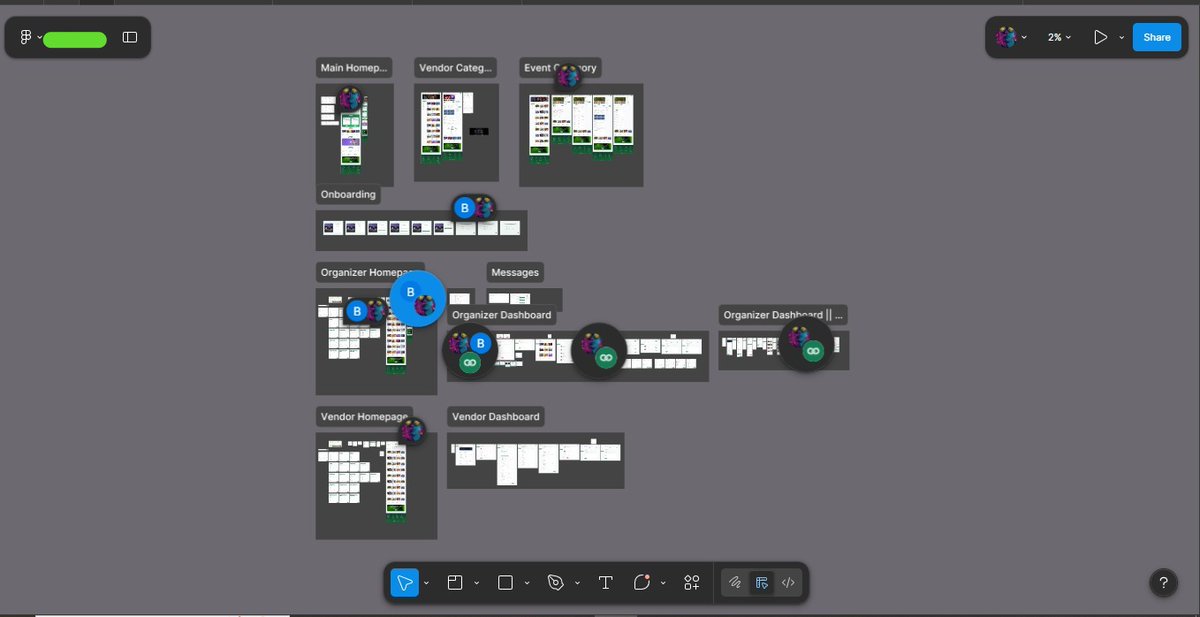The width and height of the screenshot is (1200, 617).
Task: Toggle the left sidebar panel visibility
Action: pyautogui.click(x=129, y=36)
